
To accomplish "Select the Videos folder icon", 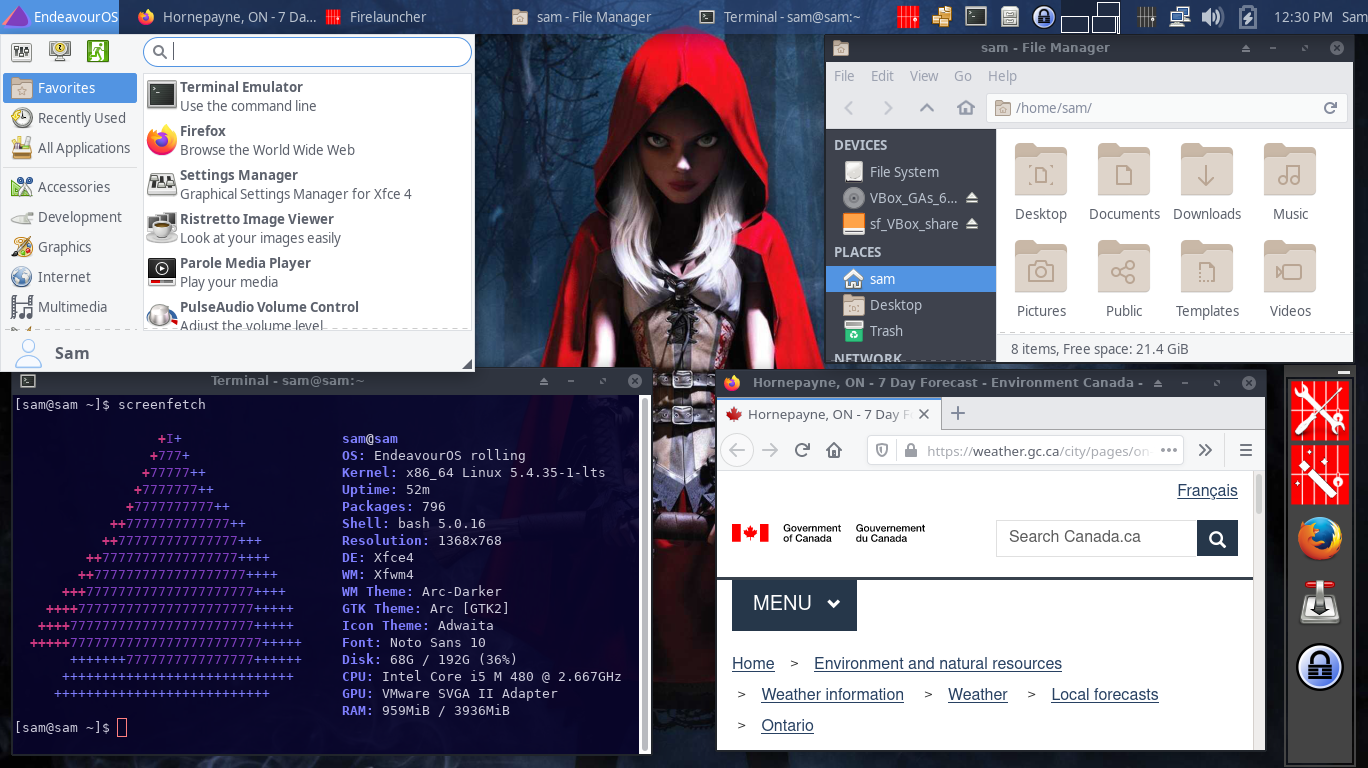I will pyautogui.click(x=1290, y=265).
